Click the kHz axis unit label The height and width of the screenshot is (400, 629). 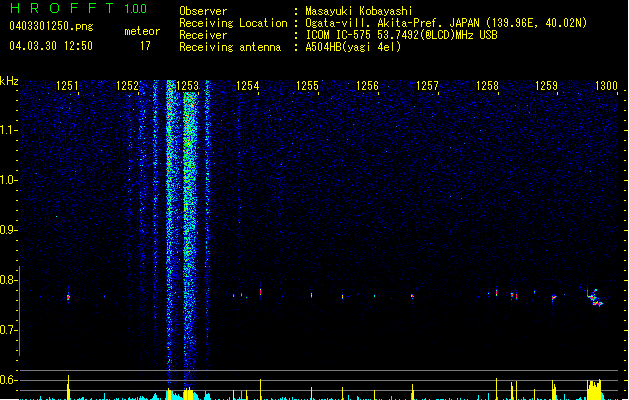coord(9,81)
